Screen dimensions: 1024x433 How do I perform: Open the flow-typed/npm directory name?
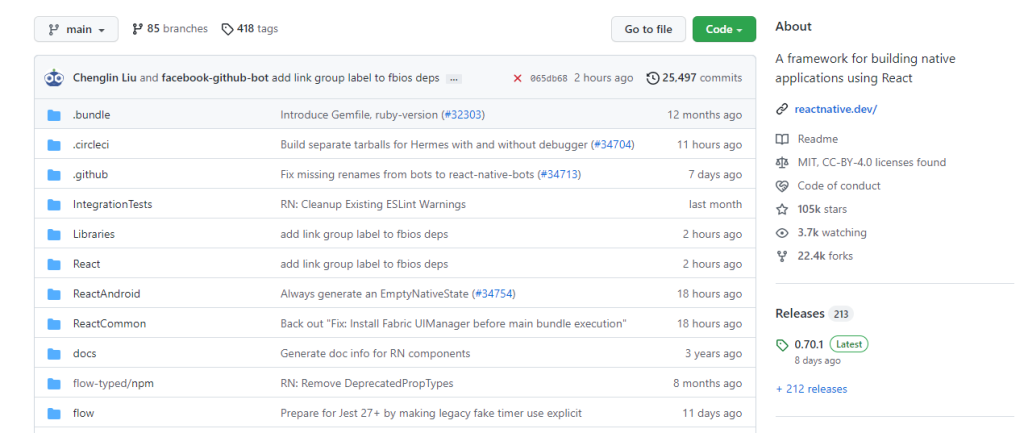[113, 383]
